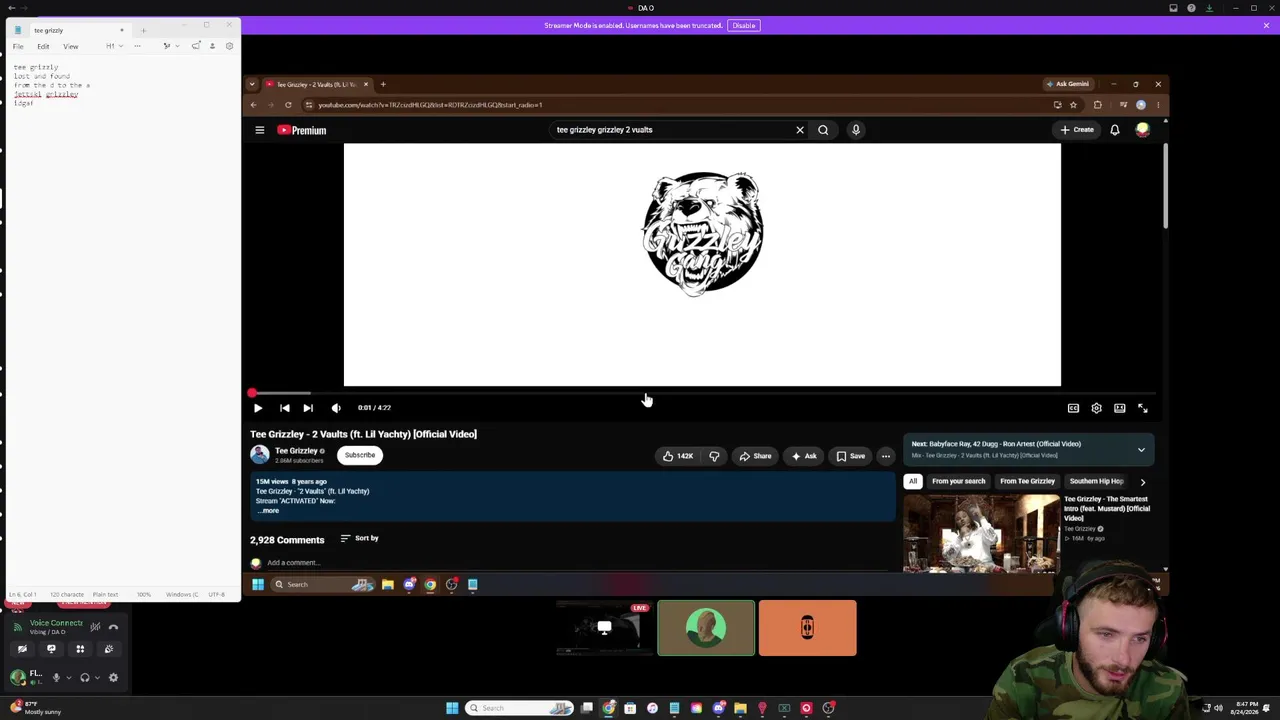The image size is (1280, 720).
Task: Open Chrome tab search dropdown
Action: (252, 84)
